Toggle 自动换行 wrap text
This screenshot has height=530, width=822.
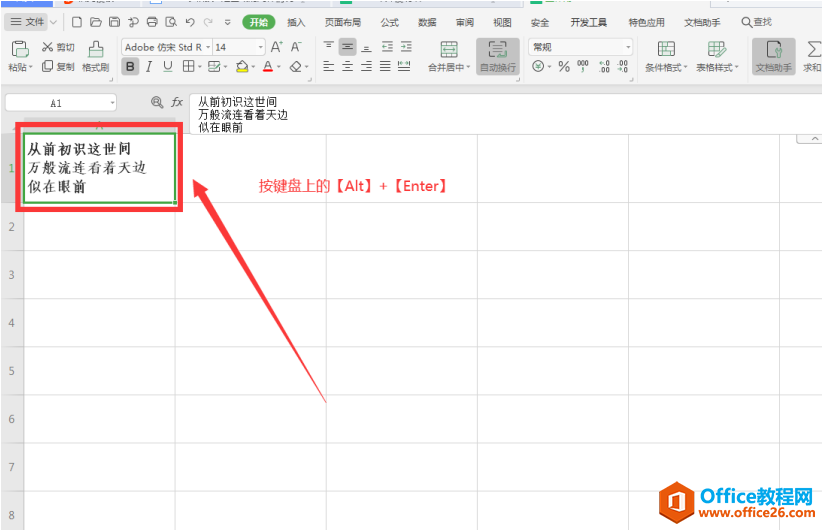click(x=498, y=56)
